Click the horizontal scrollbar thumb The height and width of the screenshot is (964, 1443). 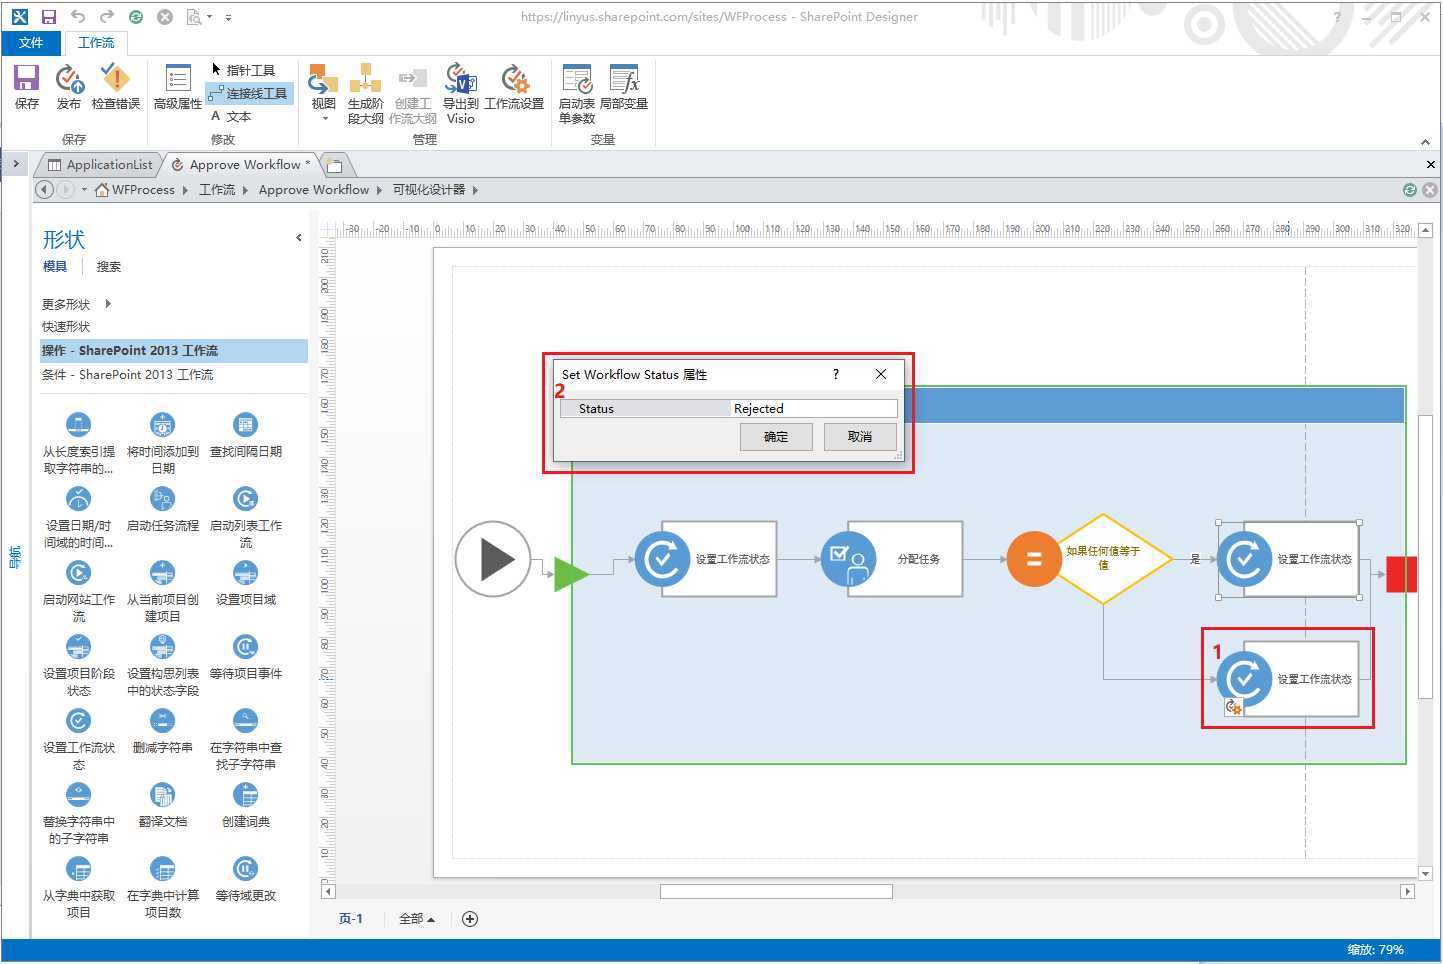click(776, 891)
